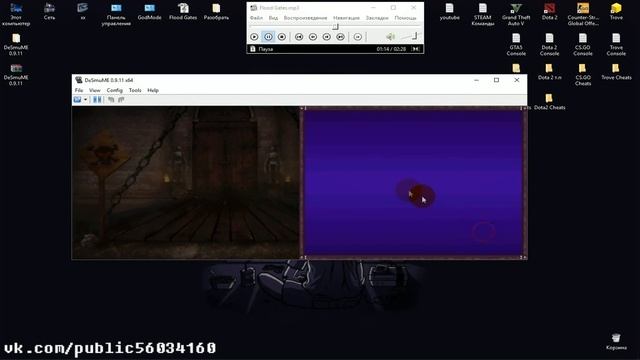640x360 pixels.
Task: Open the Закладки menu
Action: click(x=377, y=18)
